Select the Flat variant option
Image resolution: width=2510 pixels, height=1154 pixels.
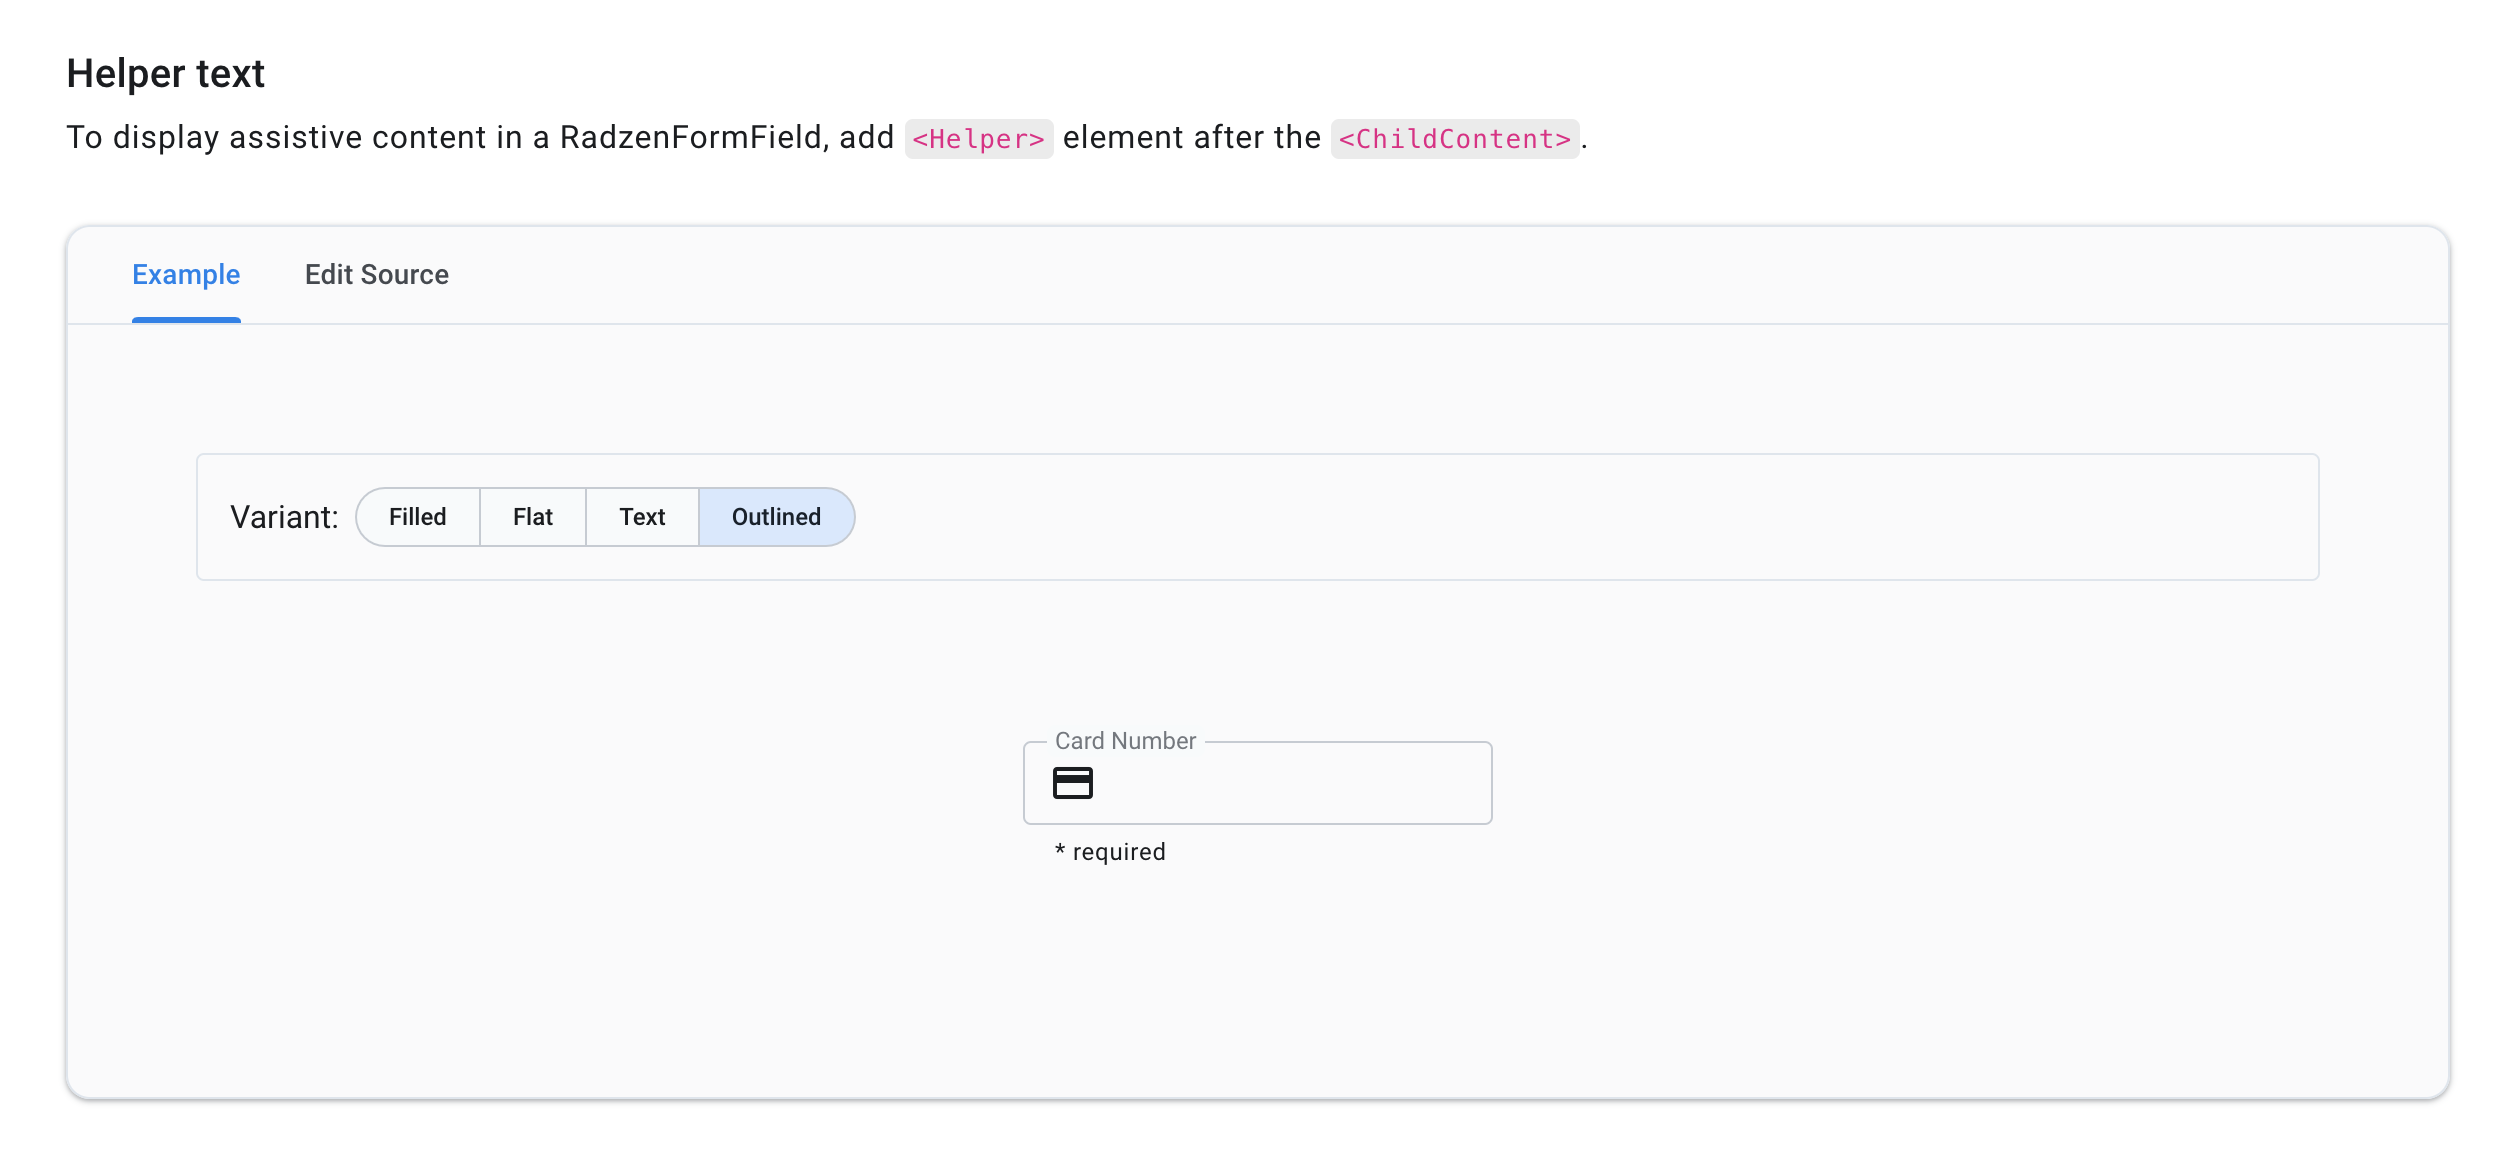(x=532, y=516)
